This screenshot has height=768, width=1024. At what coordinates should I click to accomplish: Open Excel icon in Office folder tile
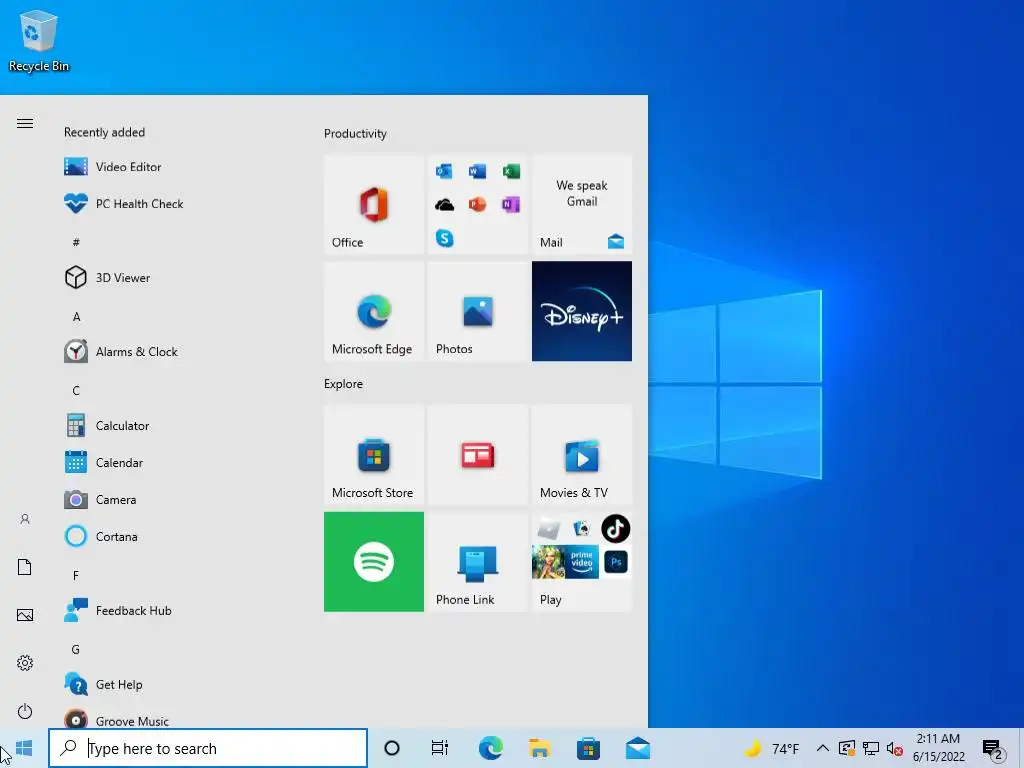(511, 171)
